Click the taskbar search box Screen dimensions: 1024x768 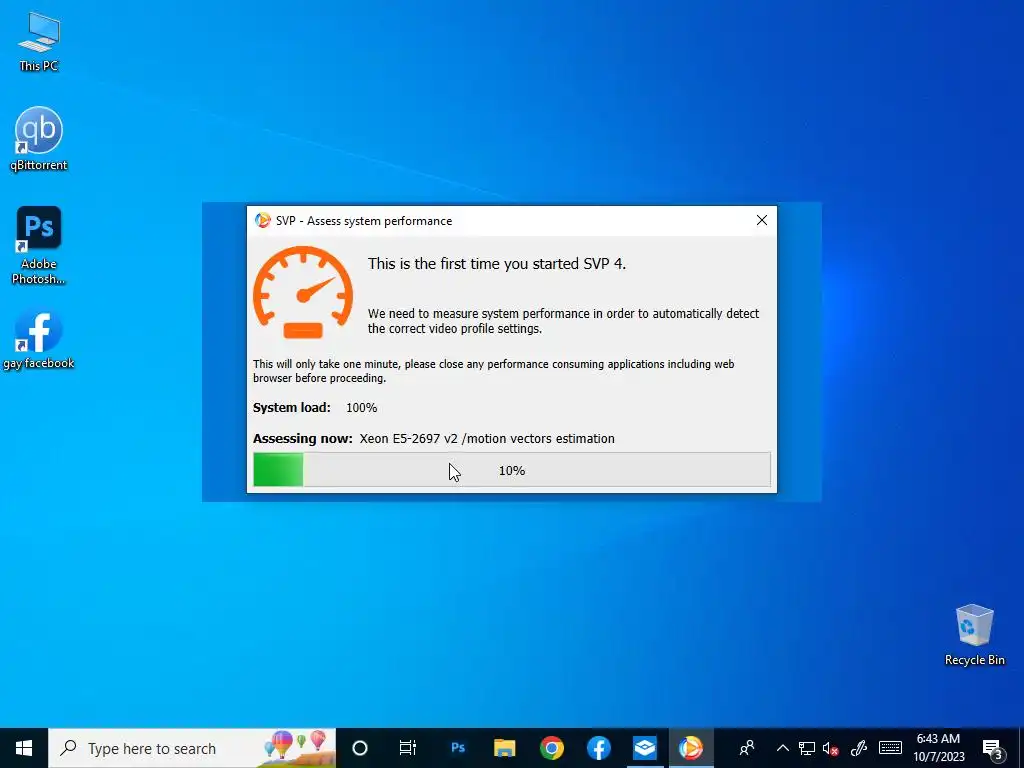192,748
